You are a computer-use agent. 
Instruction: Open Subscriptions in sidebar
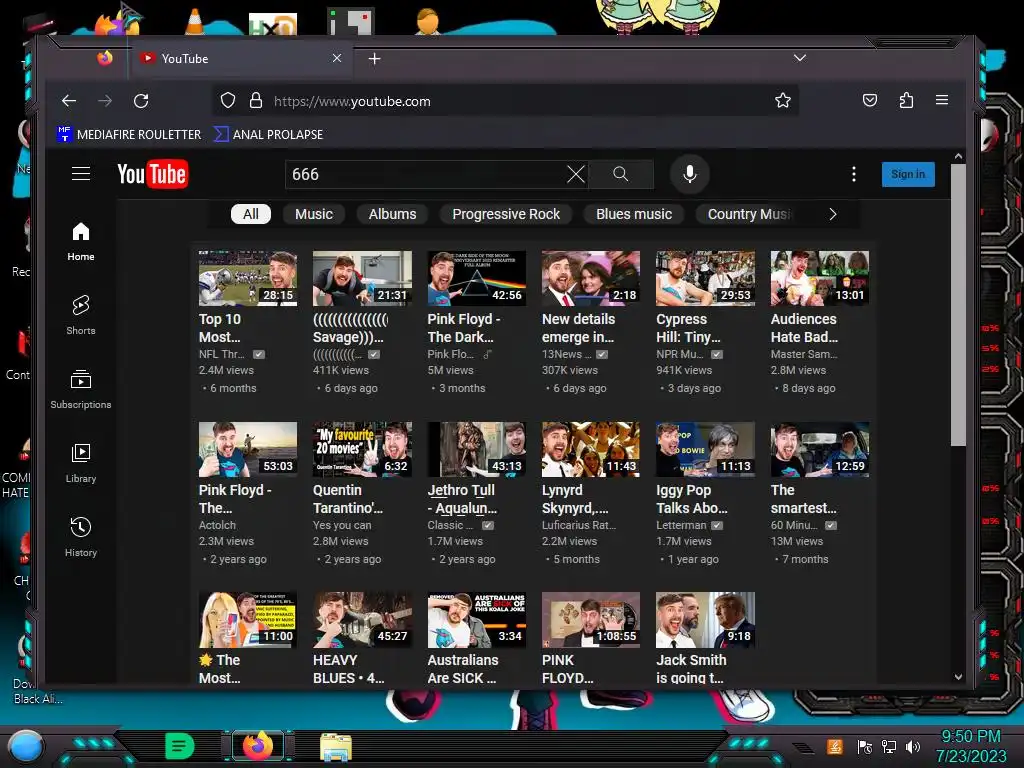pyautogui.click(x=81, y=389)
